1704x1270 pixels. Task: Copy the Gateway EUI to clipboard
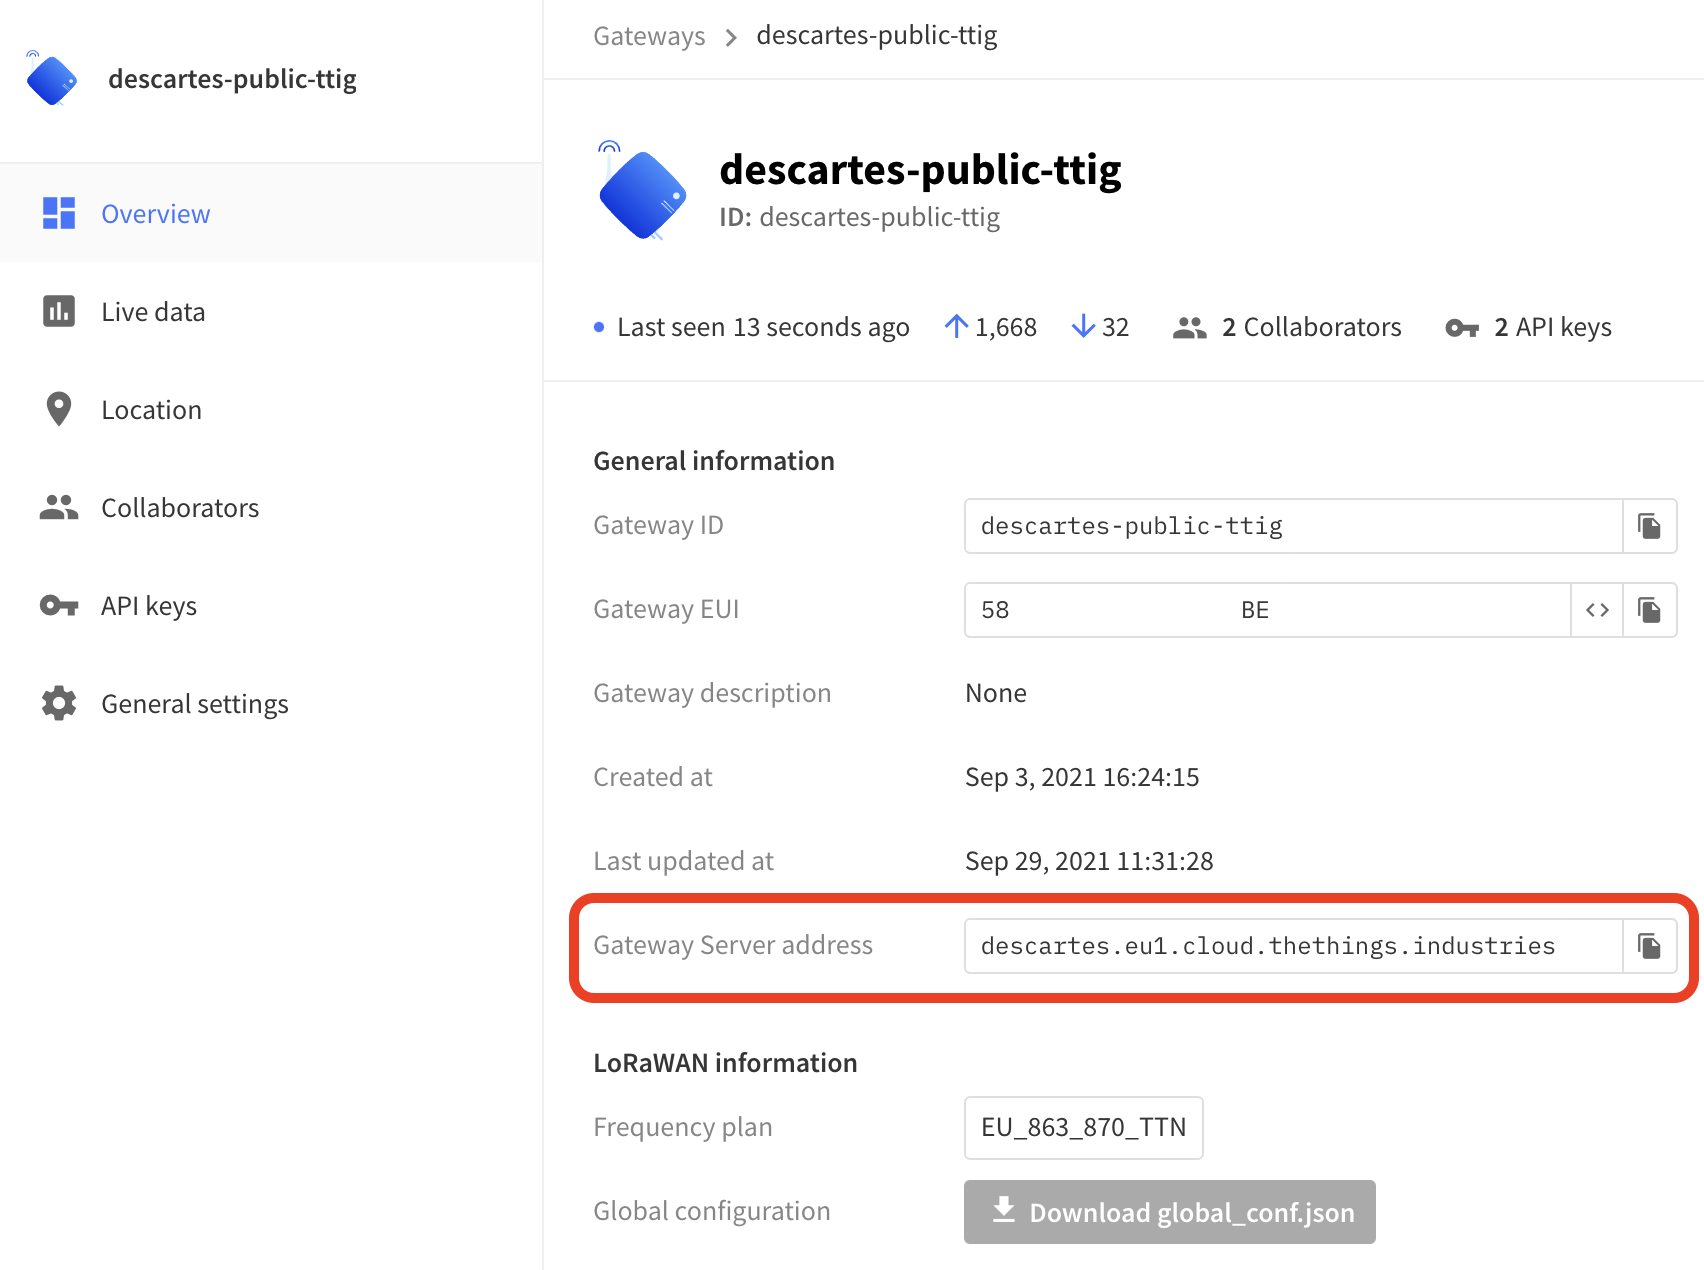pos(1649,610)
